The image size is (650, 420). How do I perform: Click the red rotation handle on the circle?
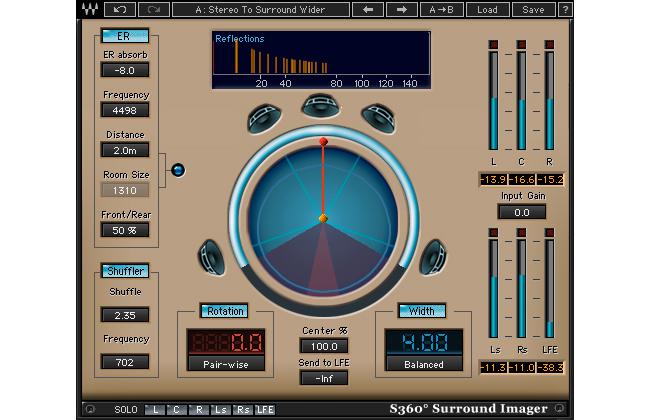click(x=322, y=142)
